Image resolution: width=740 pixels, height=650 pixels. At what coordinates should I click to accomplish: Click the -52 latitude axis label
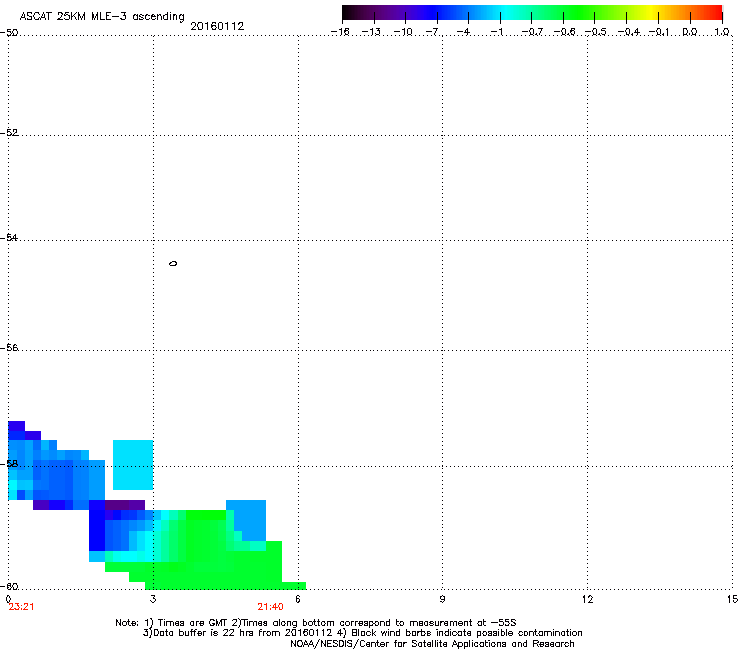pyautogui.click(x=9, y=133)
